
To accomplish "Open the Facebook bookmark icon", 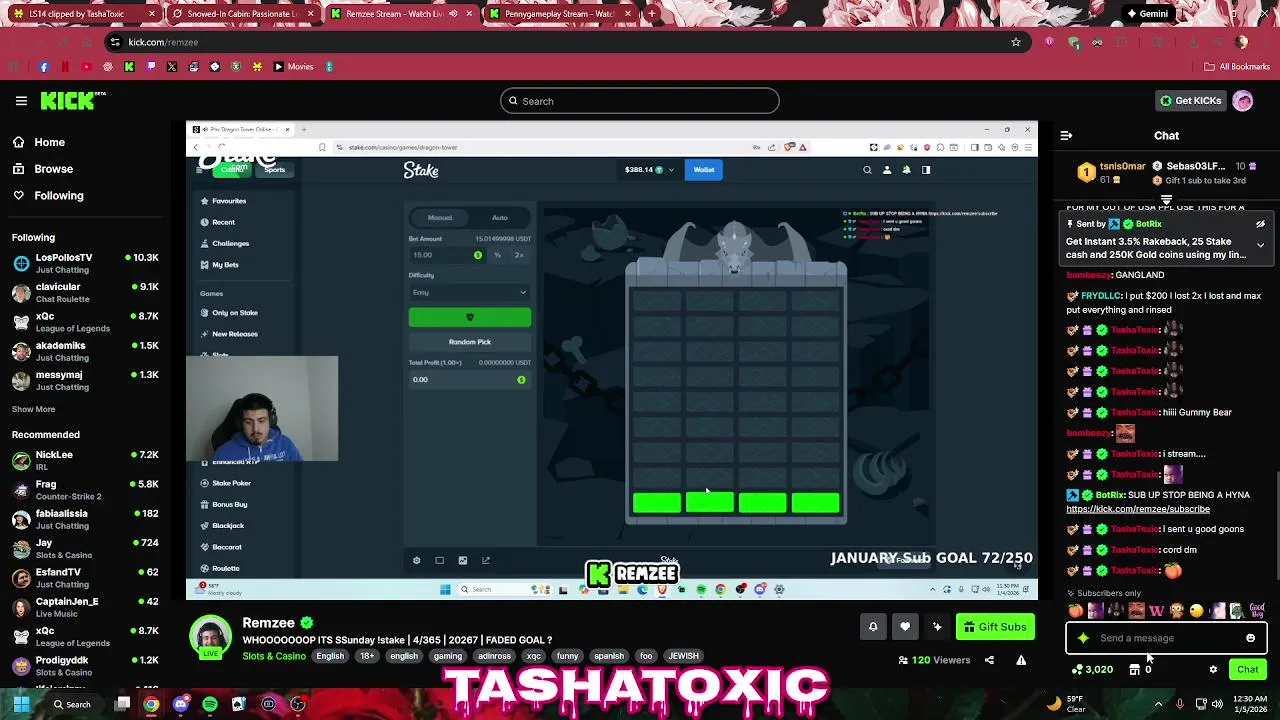I will (x=44, y=67).
